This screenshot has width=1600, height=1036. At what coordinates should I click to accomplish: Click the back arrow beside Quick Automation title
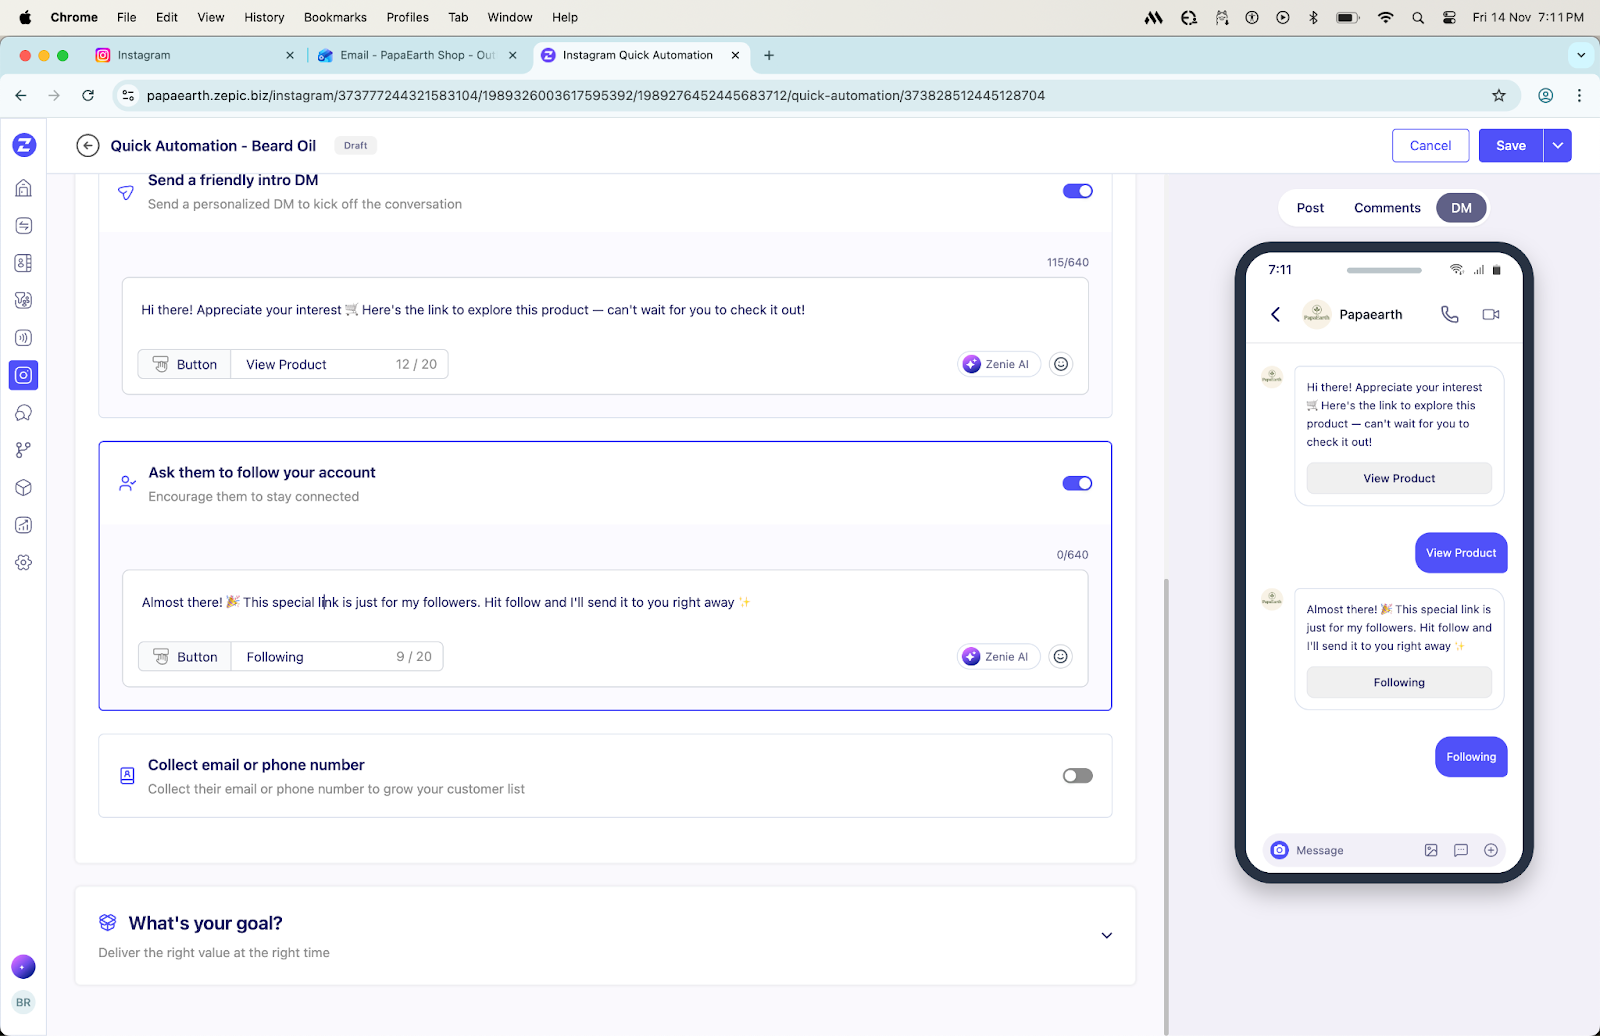[88, 146]
